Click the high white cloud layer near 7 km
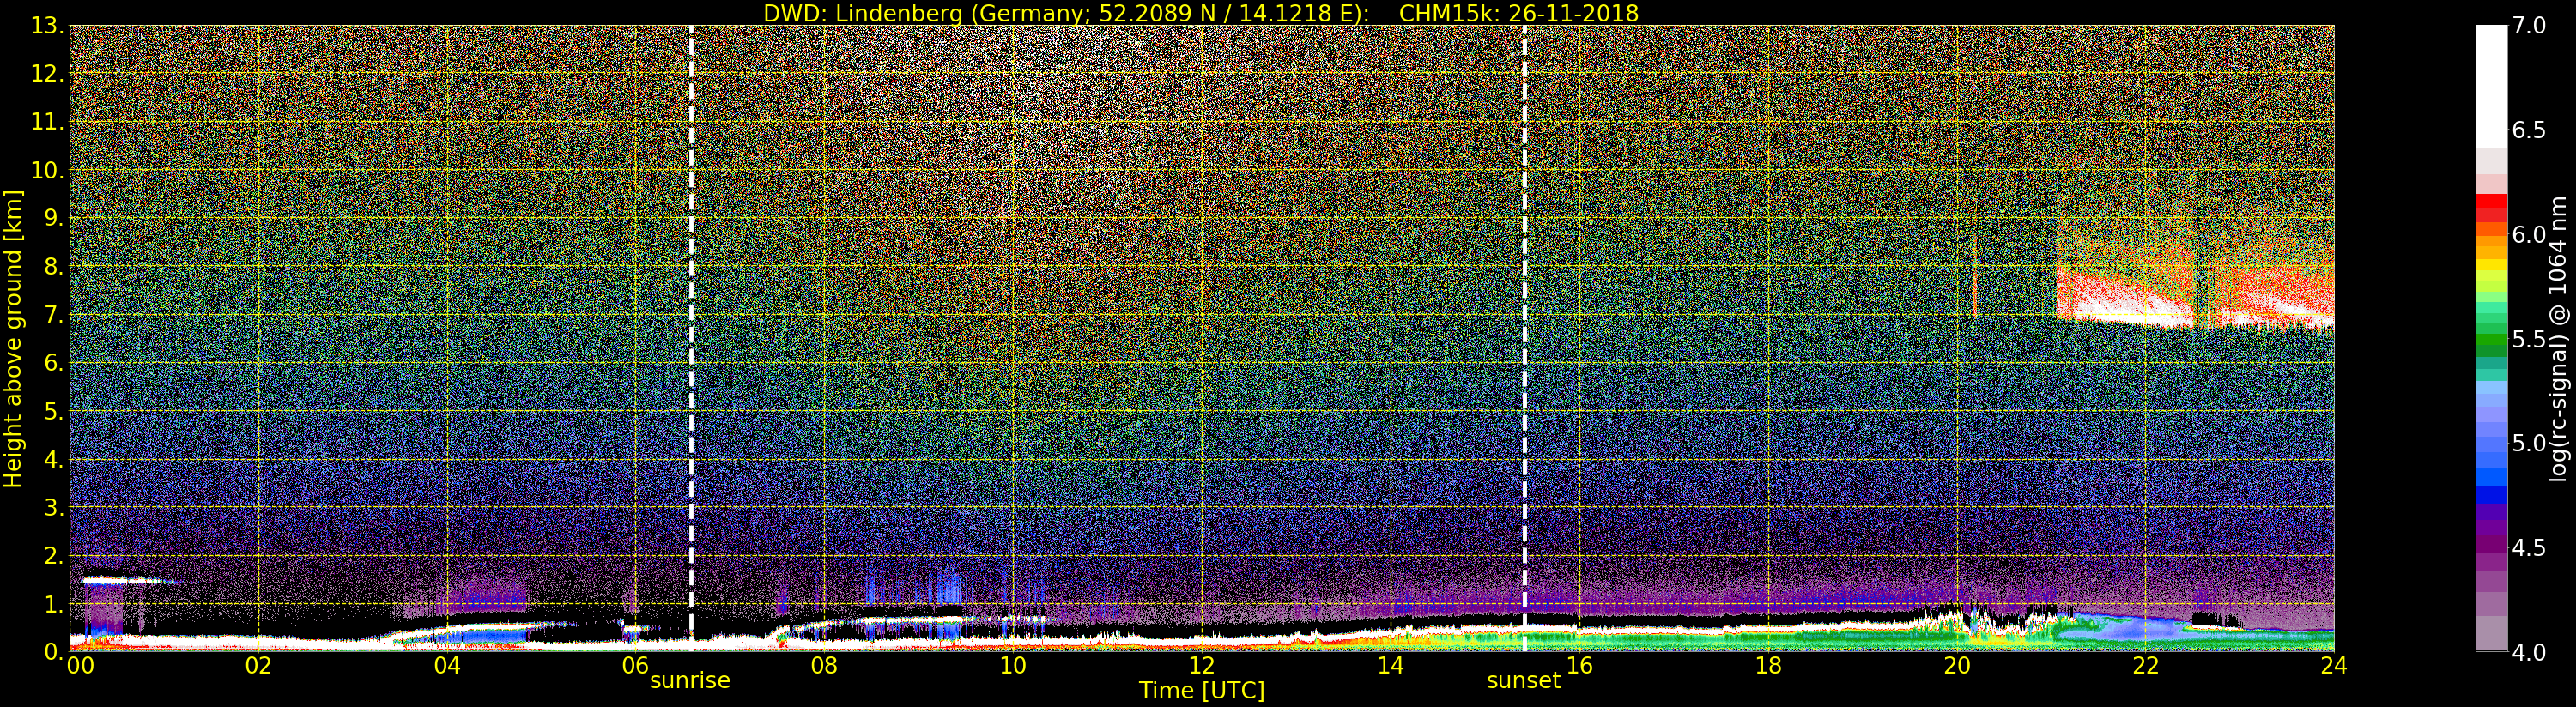The height and width of the screenshot is (707, 2576). 2130,310
